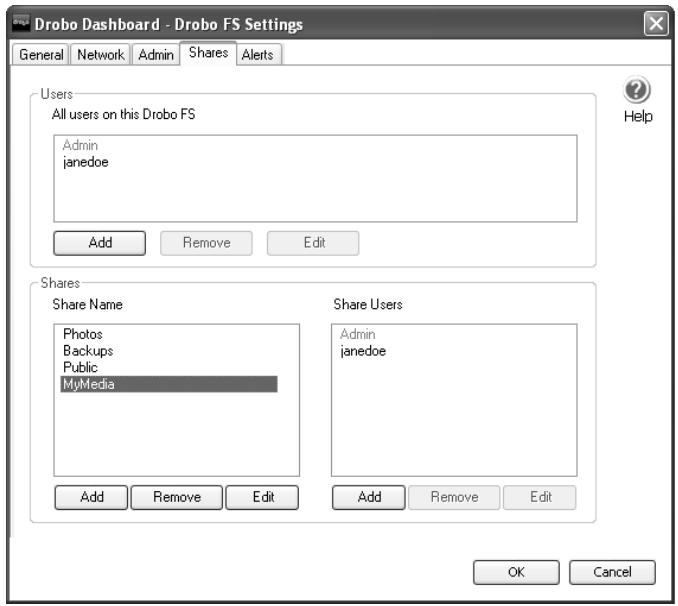Select the Shares tab
This screenshot has height=606, width=678.
tap(208, 53)
